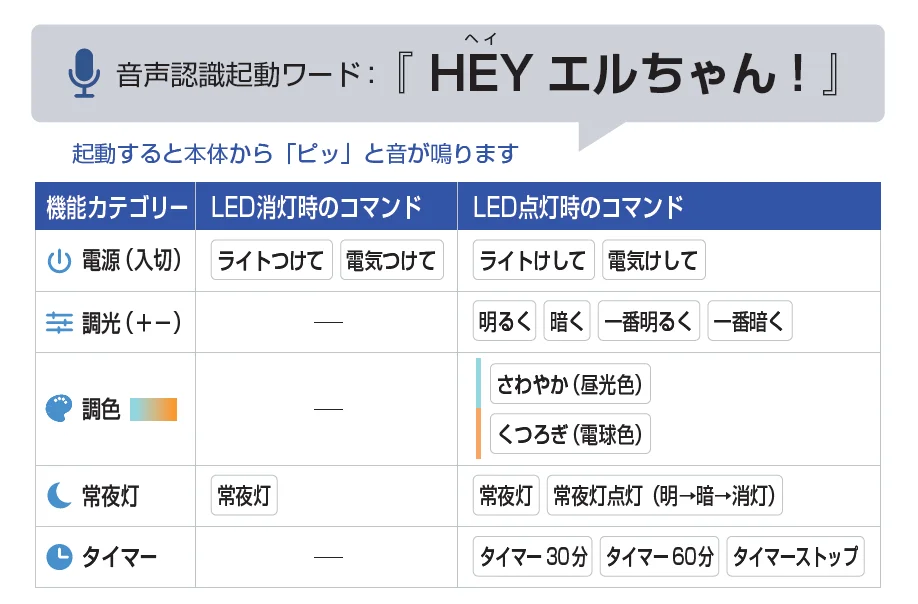Select the ライトけして command chip

point(533,260)
